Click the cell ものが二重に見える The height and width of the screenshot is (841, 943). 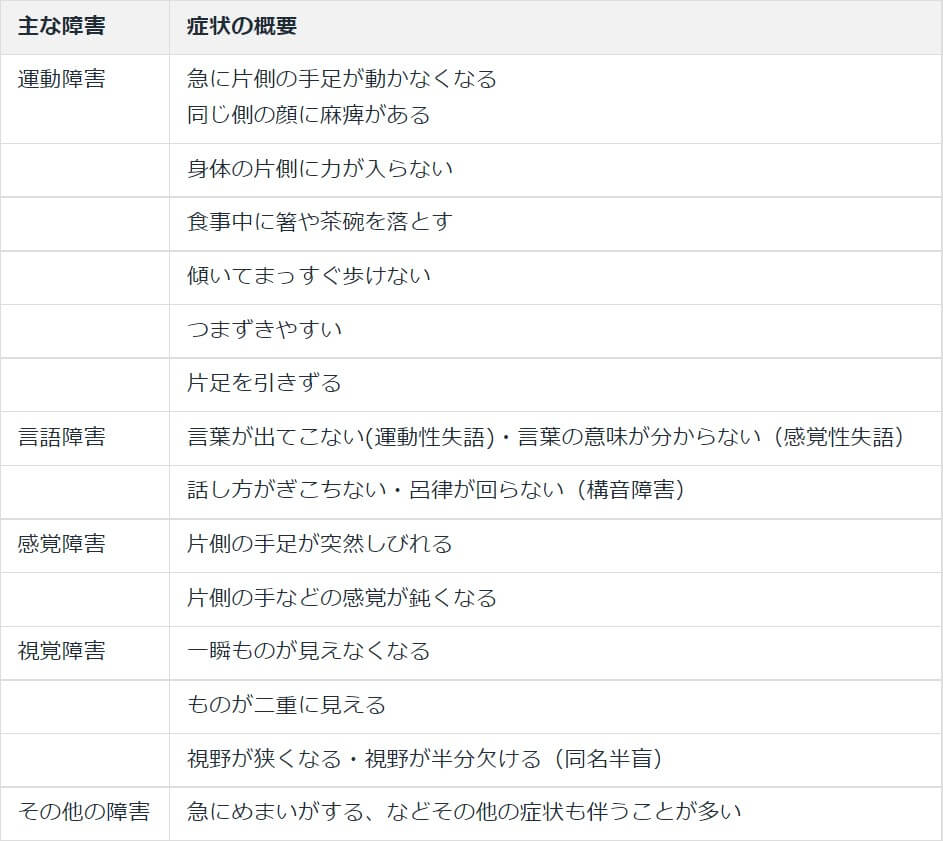(287, 706)
